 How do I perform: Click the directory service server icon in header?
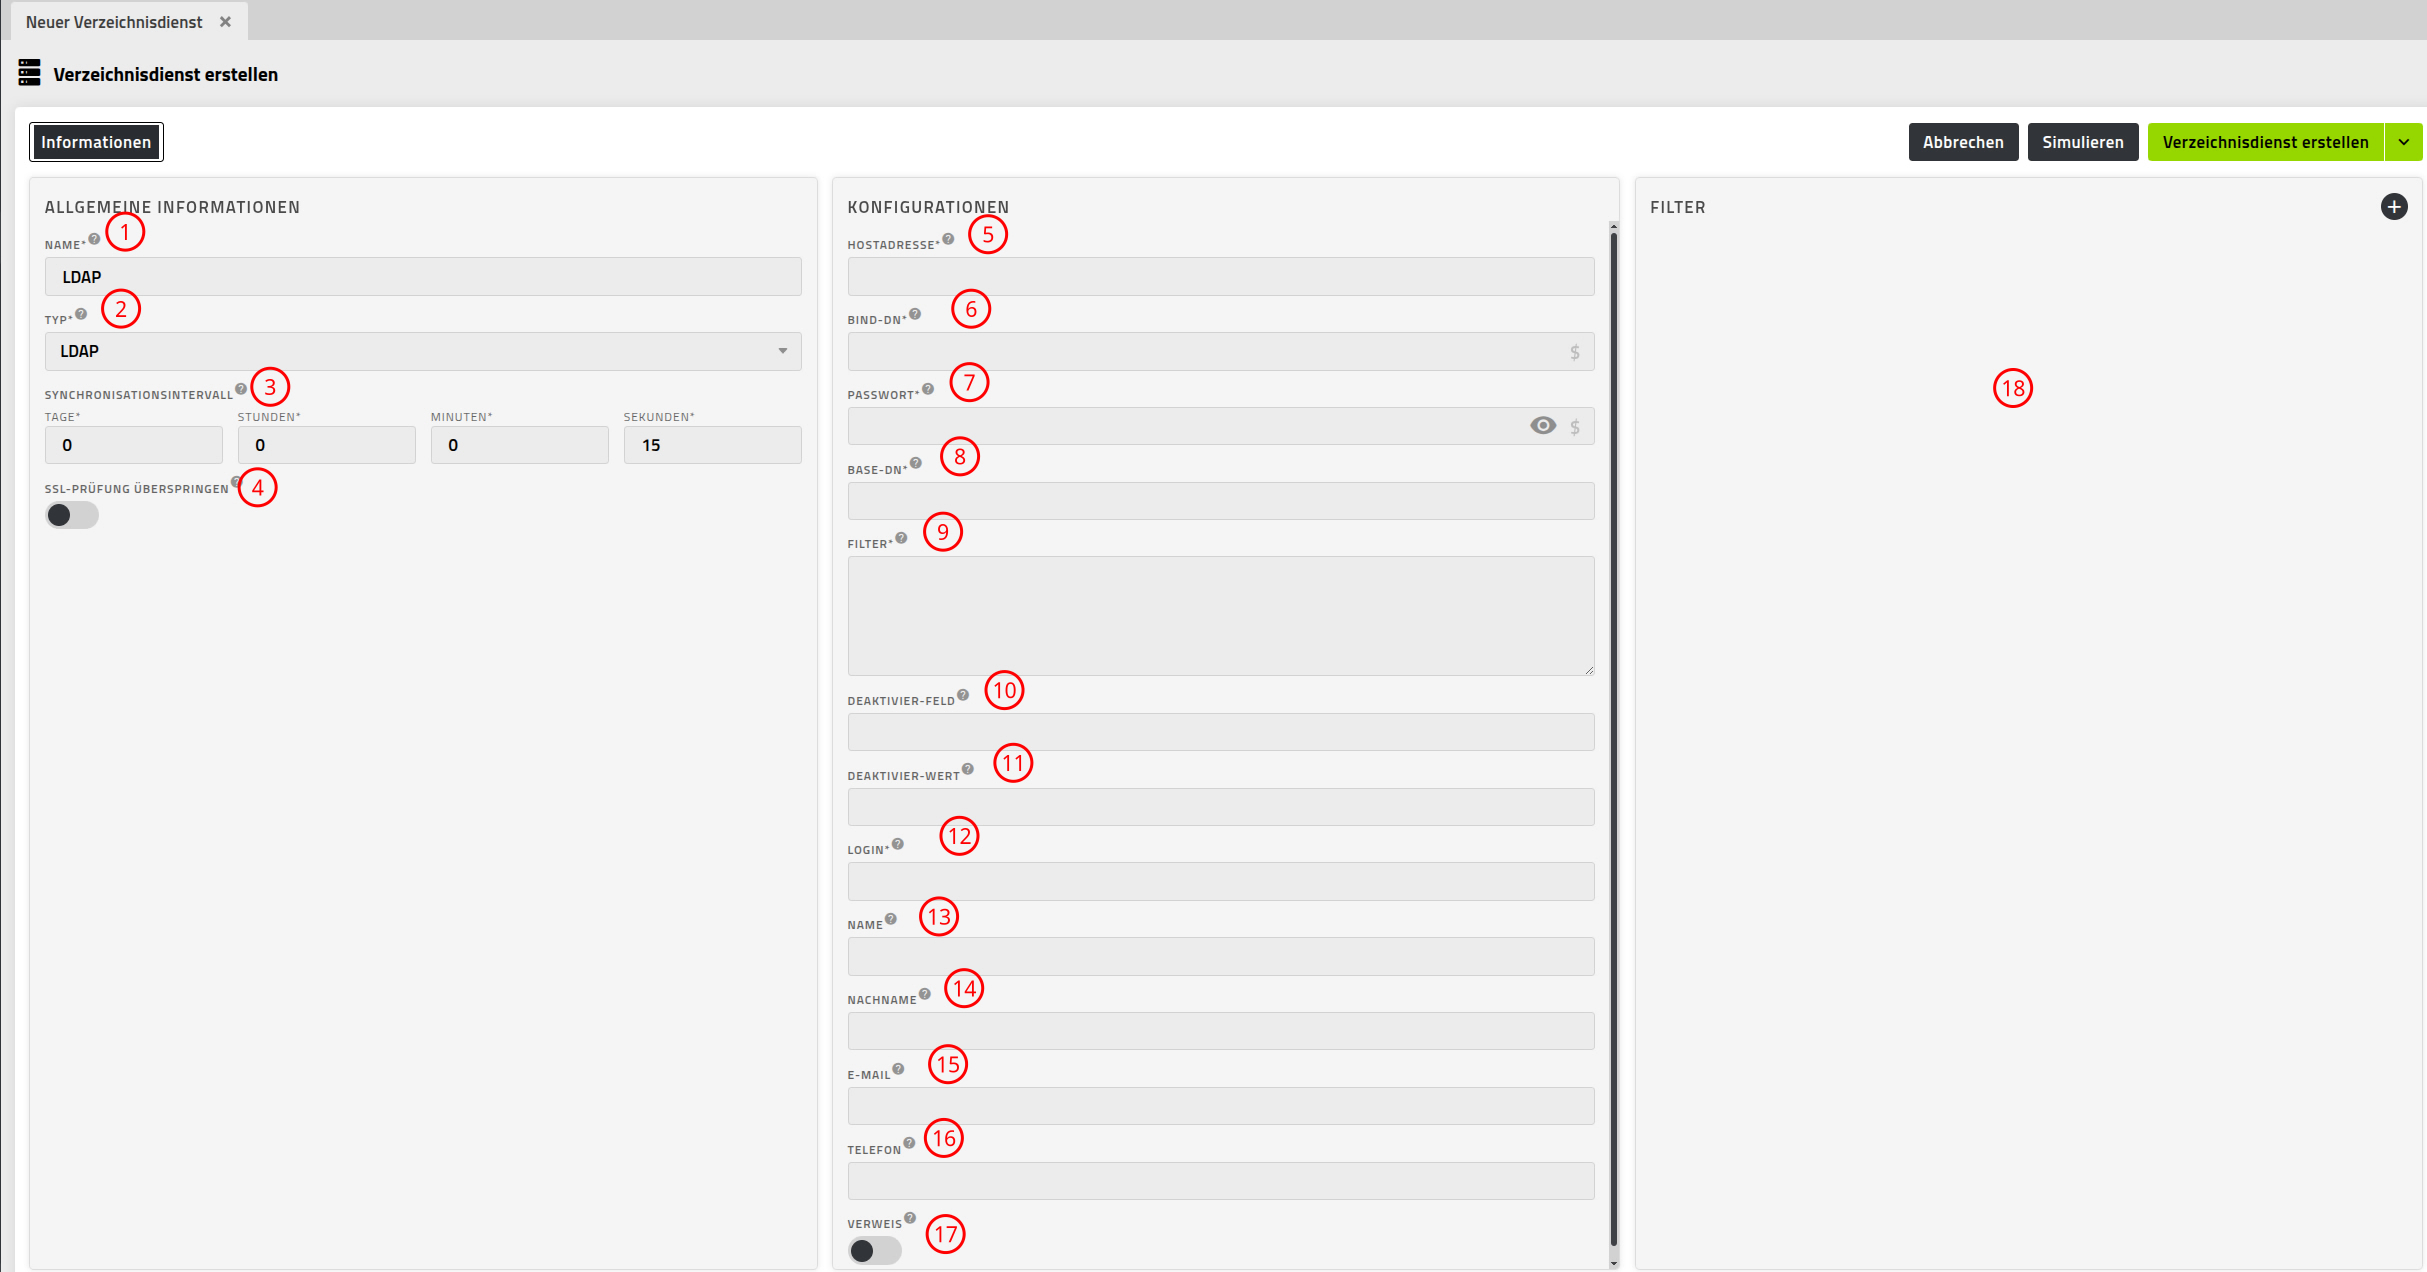coord(29,73)
